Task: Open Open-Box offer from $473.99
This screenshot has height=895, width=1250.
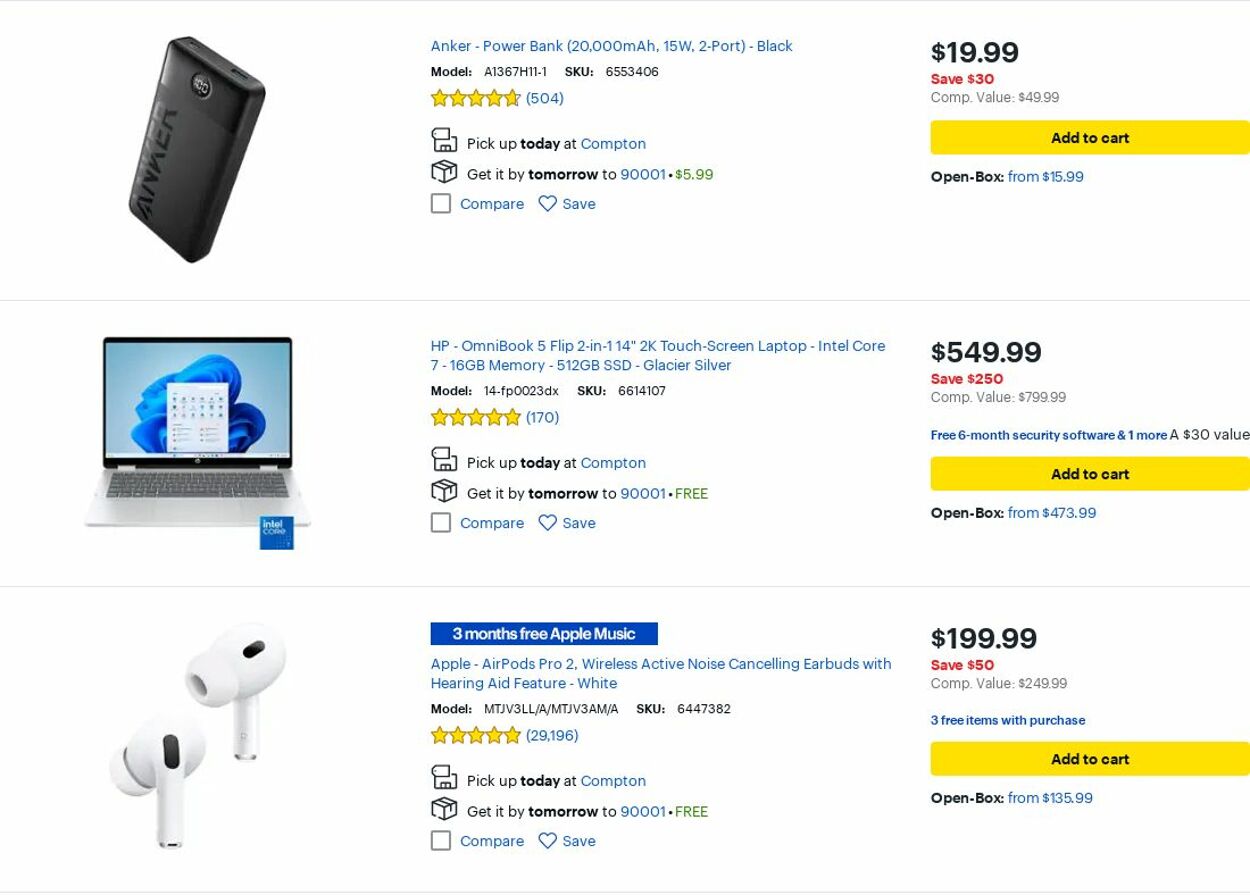Action: pos(1051,513)
